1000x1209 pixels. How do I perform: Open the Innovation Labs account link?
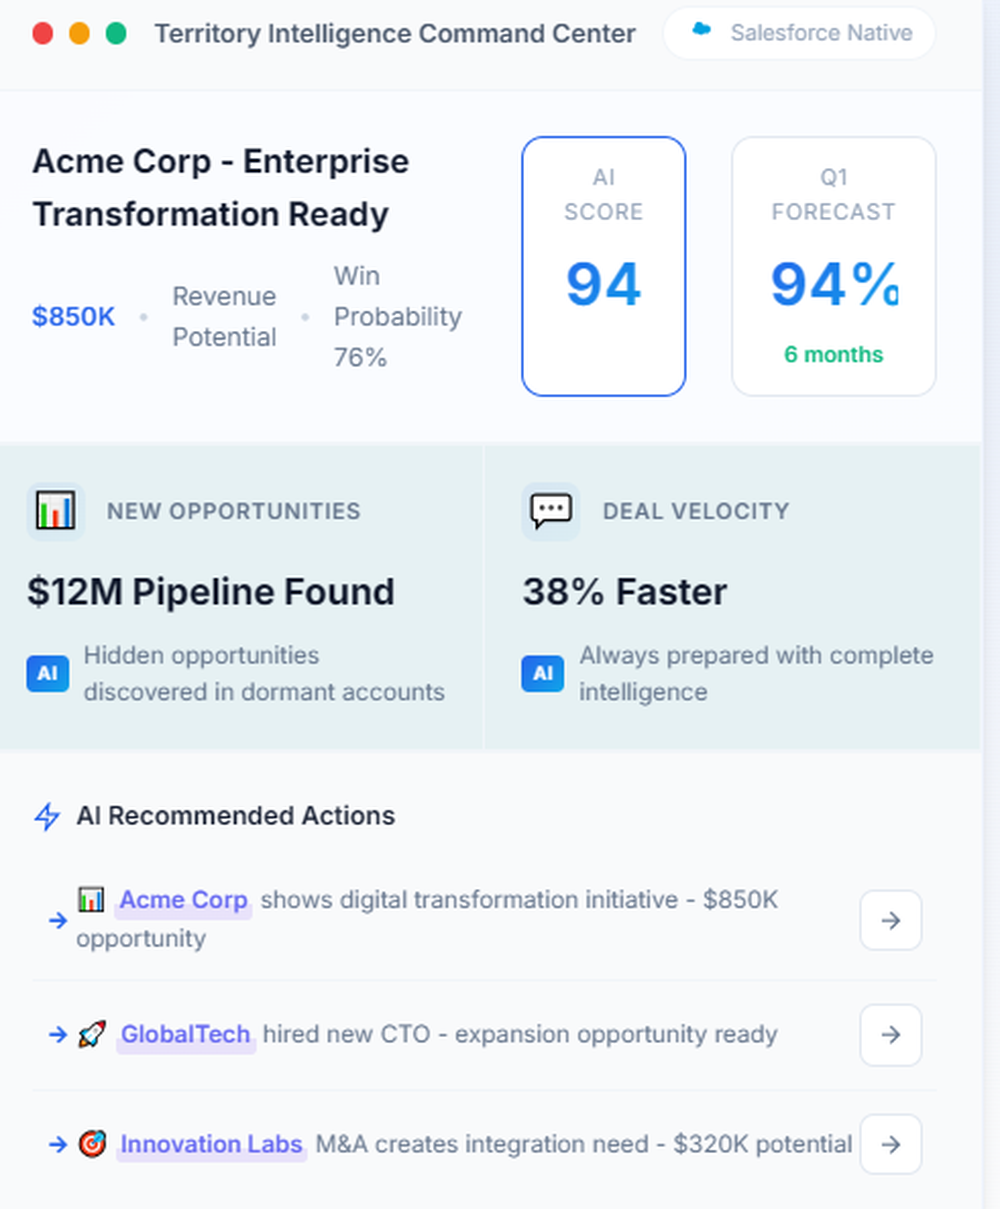pyautogui.click(x=211, y=1144)
